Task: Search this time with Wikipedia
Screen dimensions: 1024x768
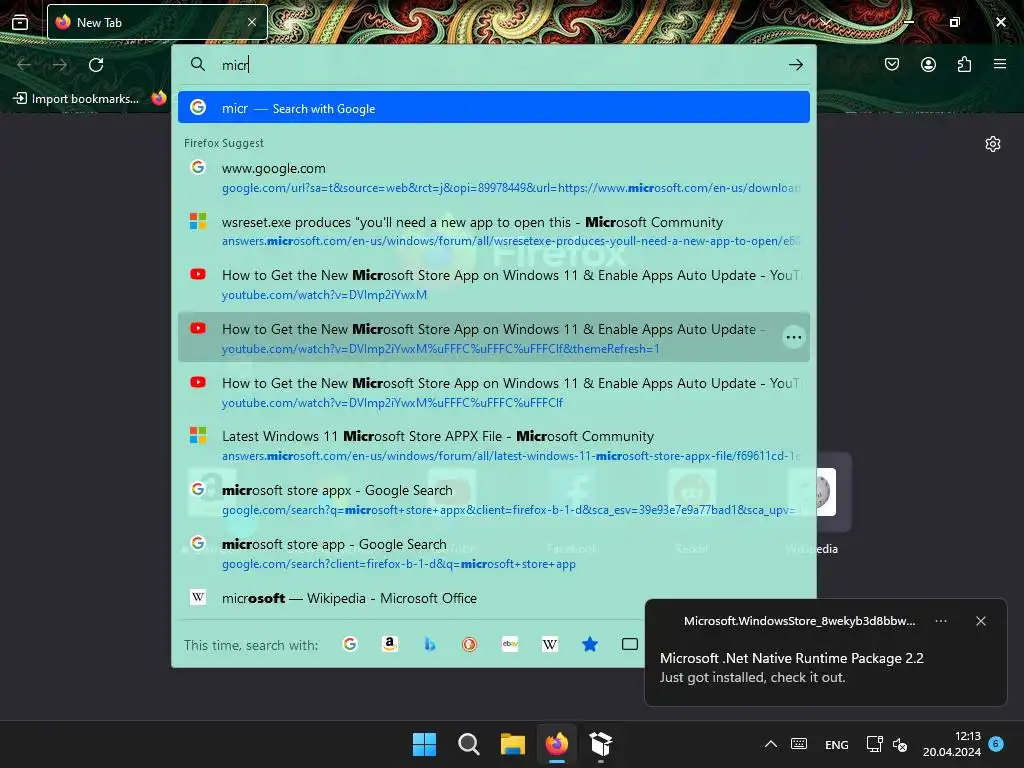Action: (x=550, y=645)
